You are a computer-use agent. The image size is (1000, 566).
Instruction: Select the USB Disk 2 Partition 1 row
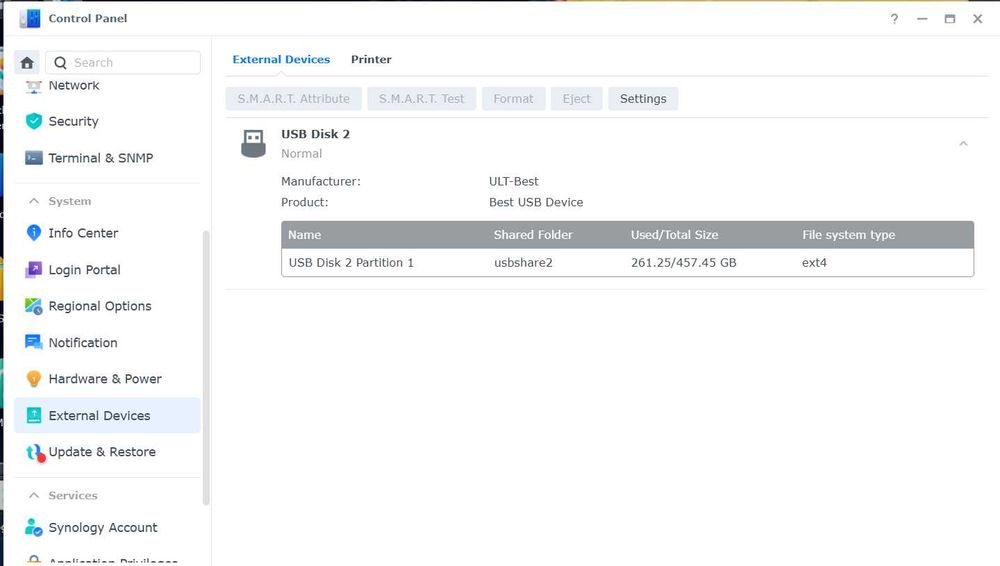[x=628, y=262]
